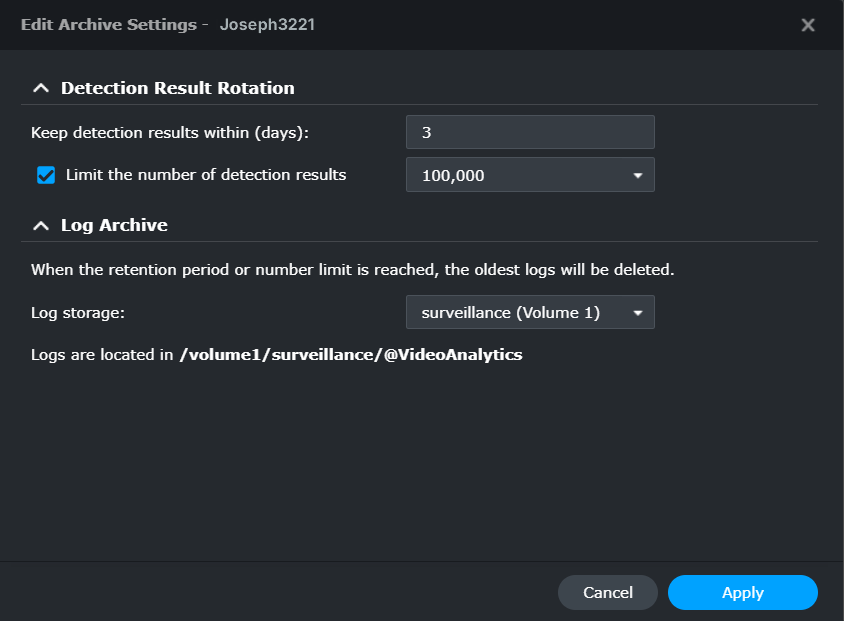Click the arrow on the surveillance volume dropdown

tap(638, 313)
